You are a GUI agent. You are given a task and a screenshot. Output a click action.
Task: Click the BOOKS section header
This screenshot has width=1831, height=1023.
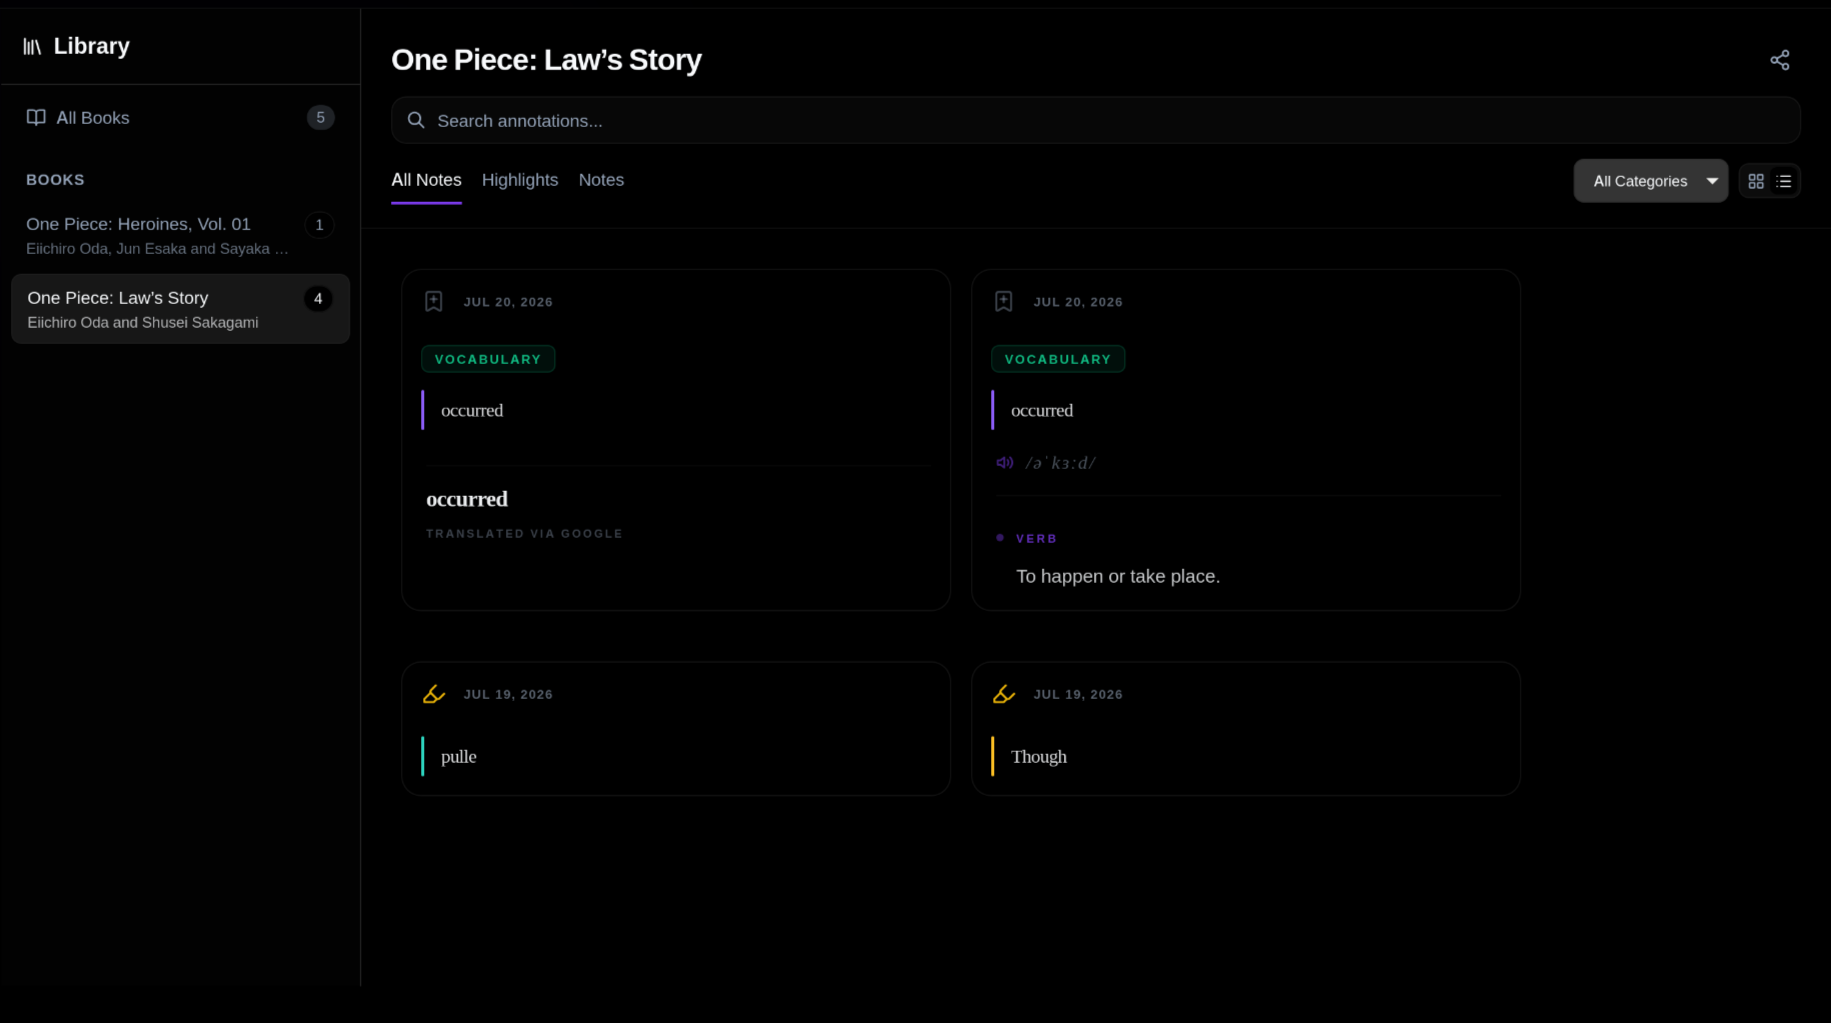55,180
